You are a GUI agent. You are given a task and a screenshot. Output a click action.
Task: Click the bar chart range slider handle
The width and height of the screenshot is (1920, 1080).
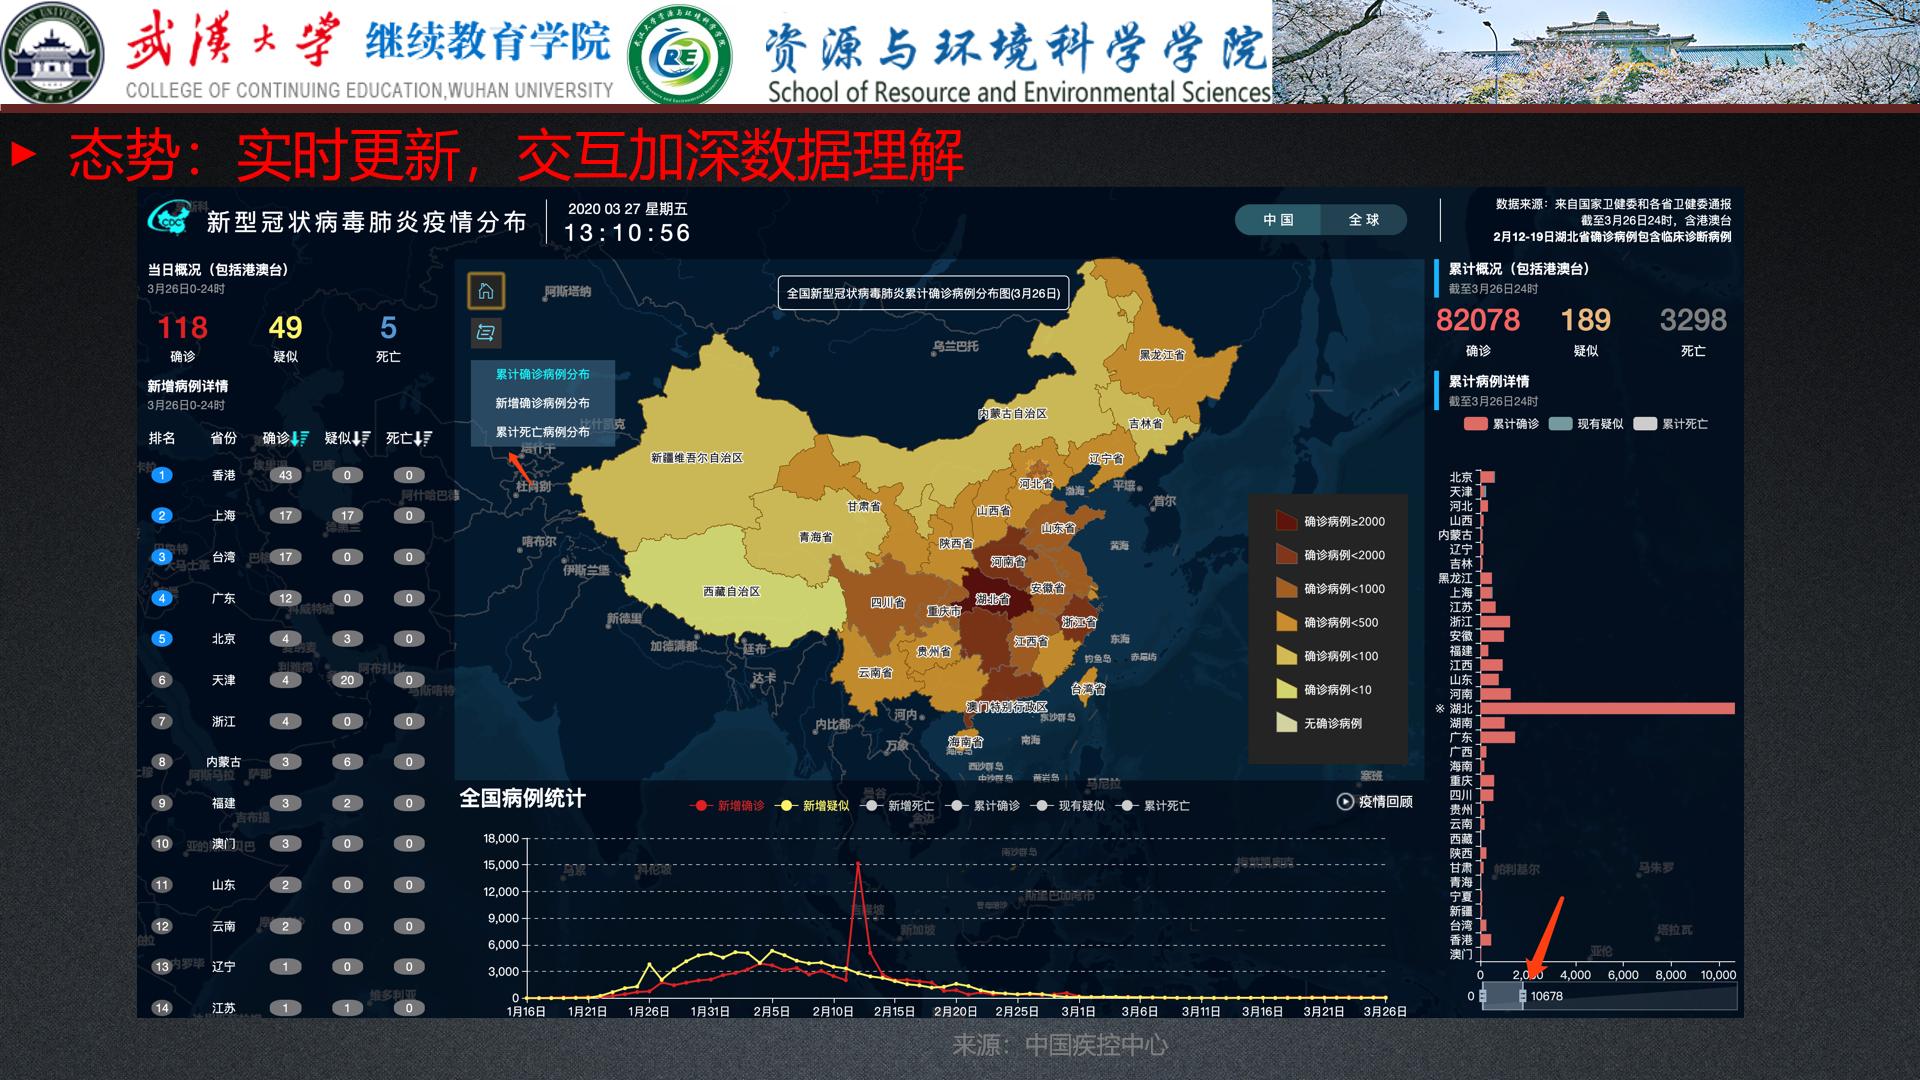[x=1522, y=996]
